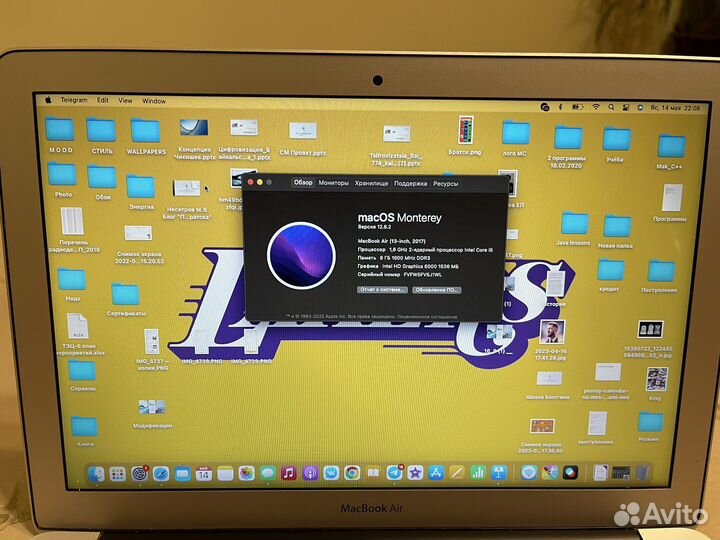Launch Safari from the Dock
The width and height of the screenshot is (720, 540).
pos(161,473)
